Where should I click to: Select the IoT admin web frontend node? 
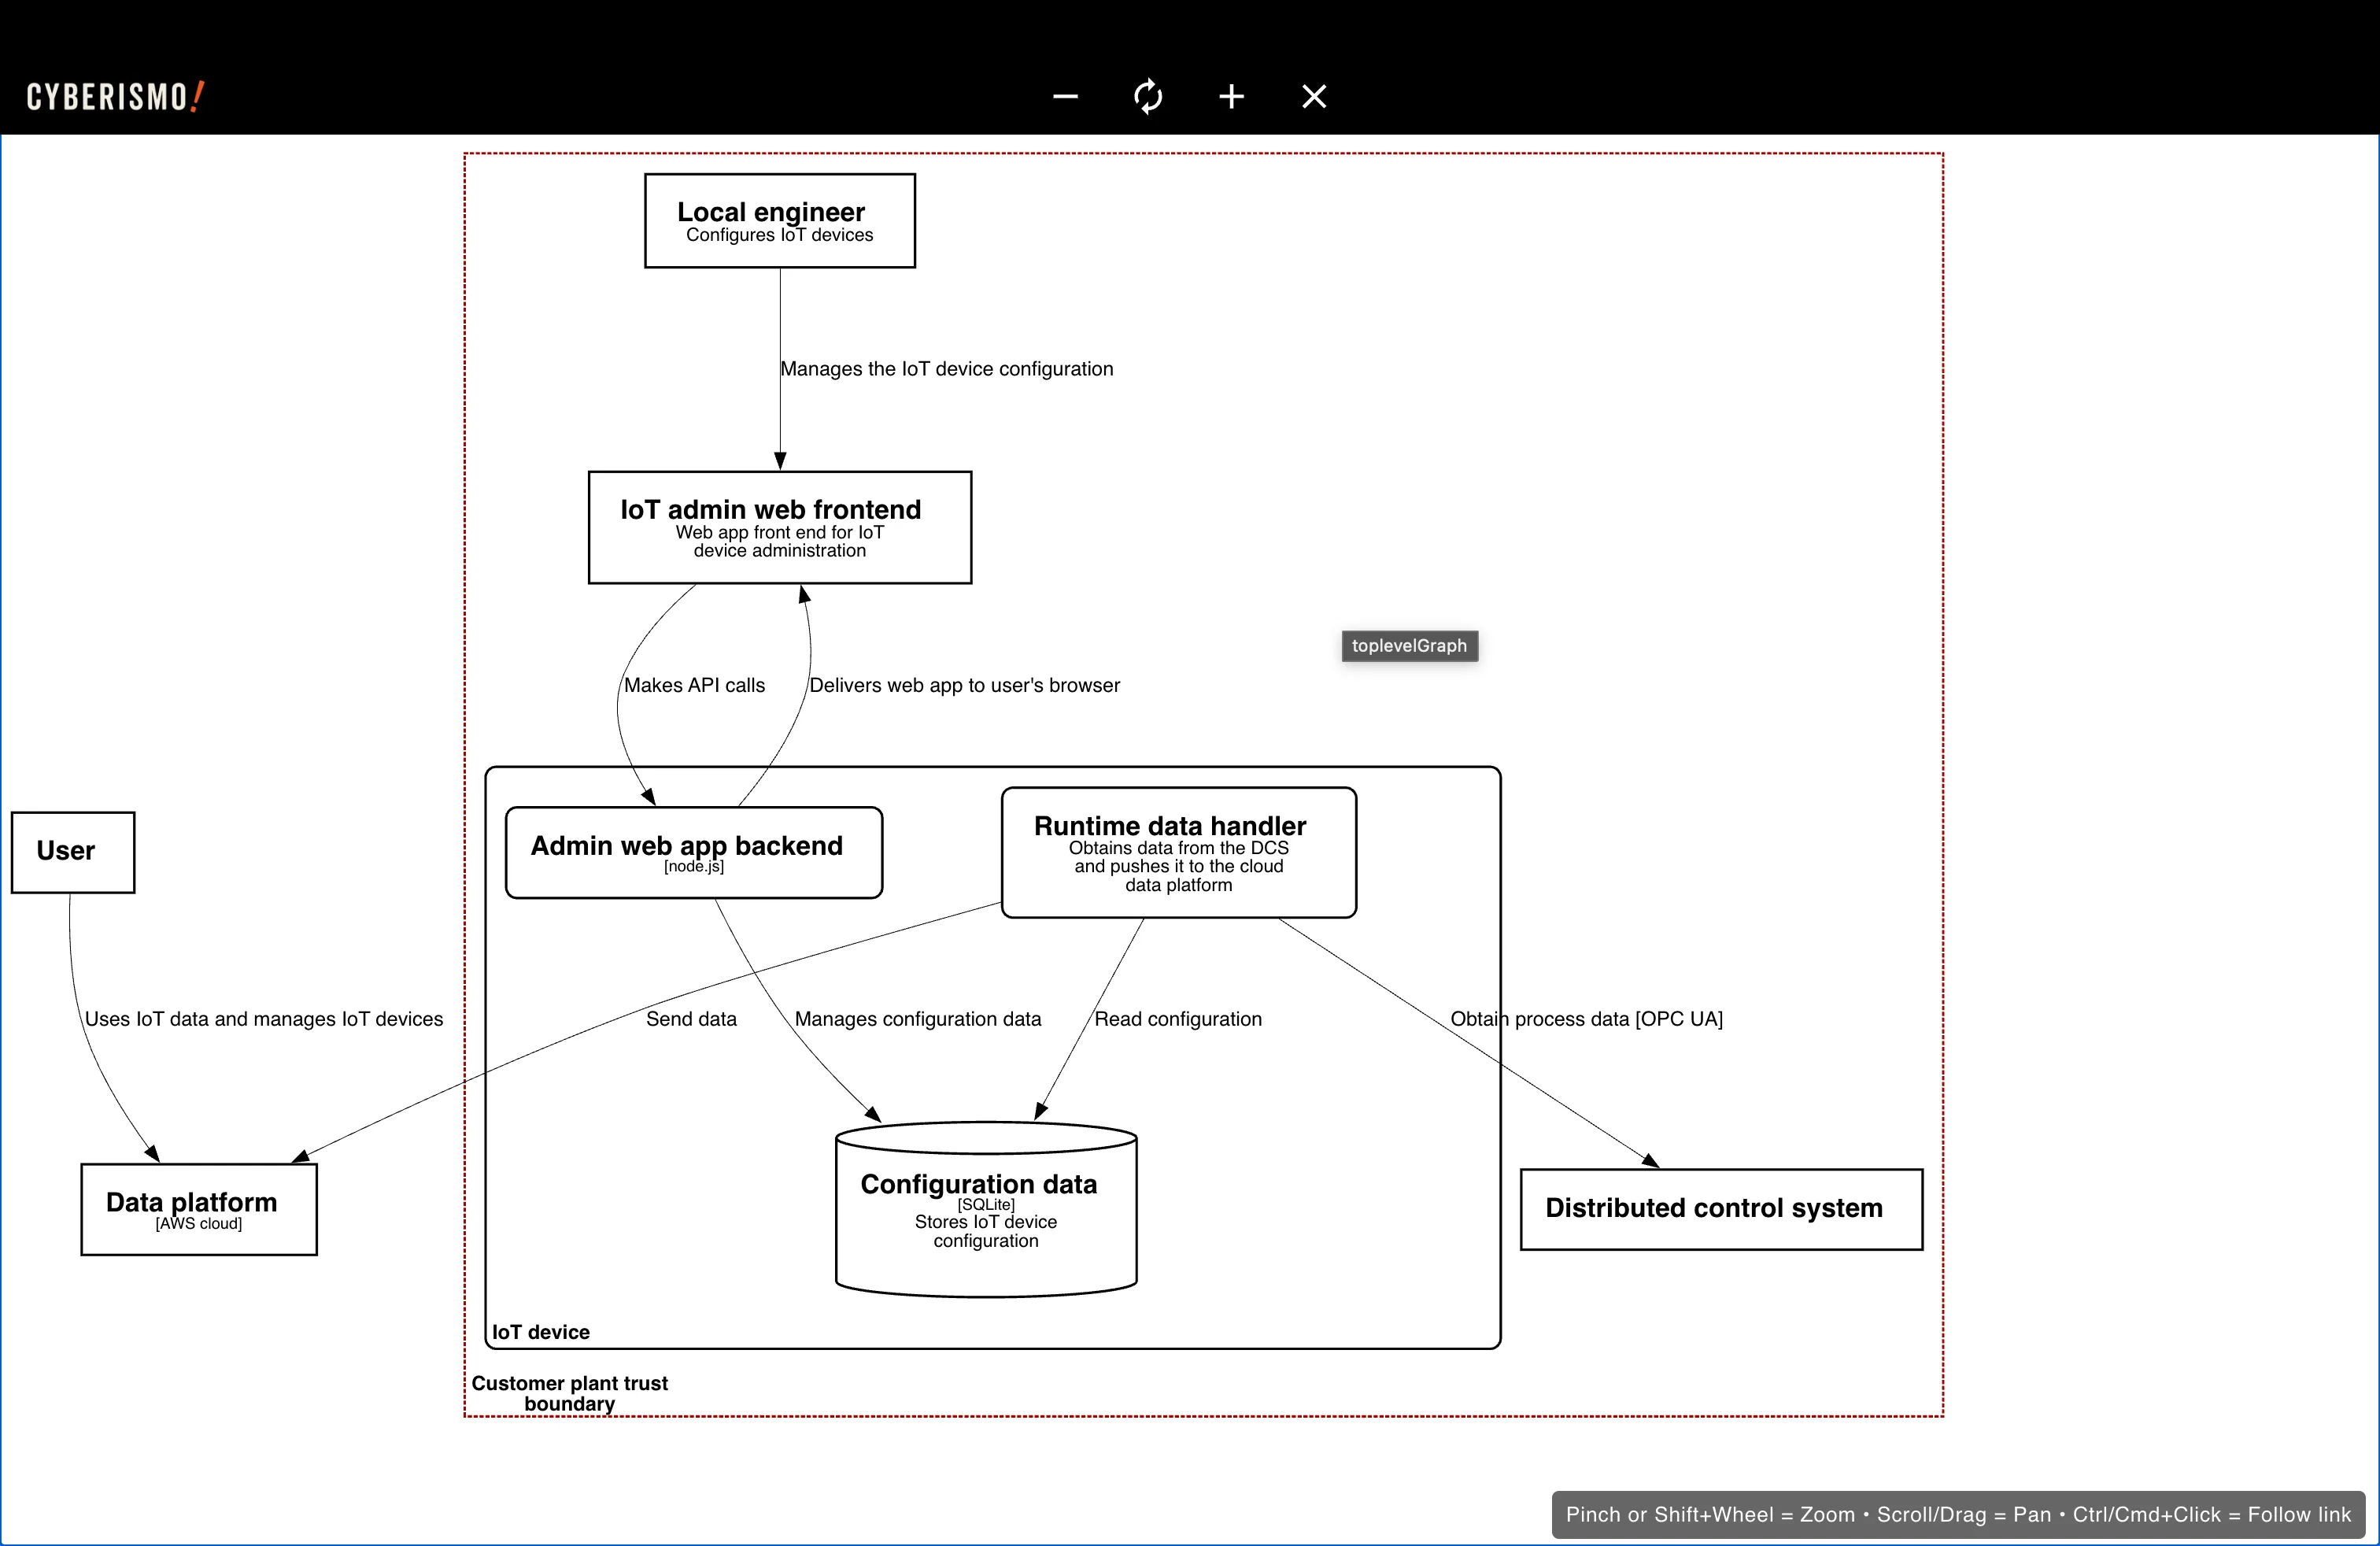780,528
